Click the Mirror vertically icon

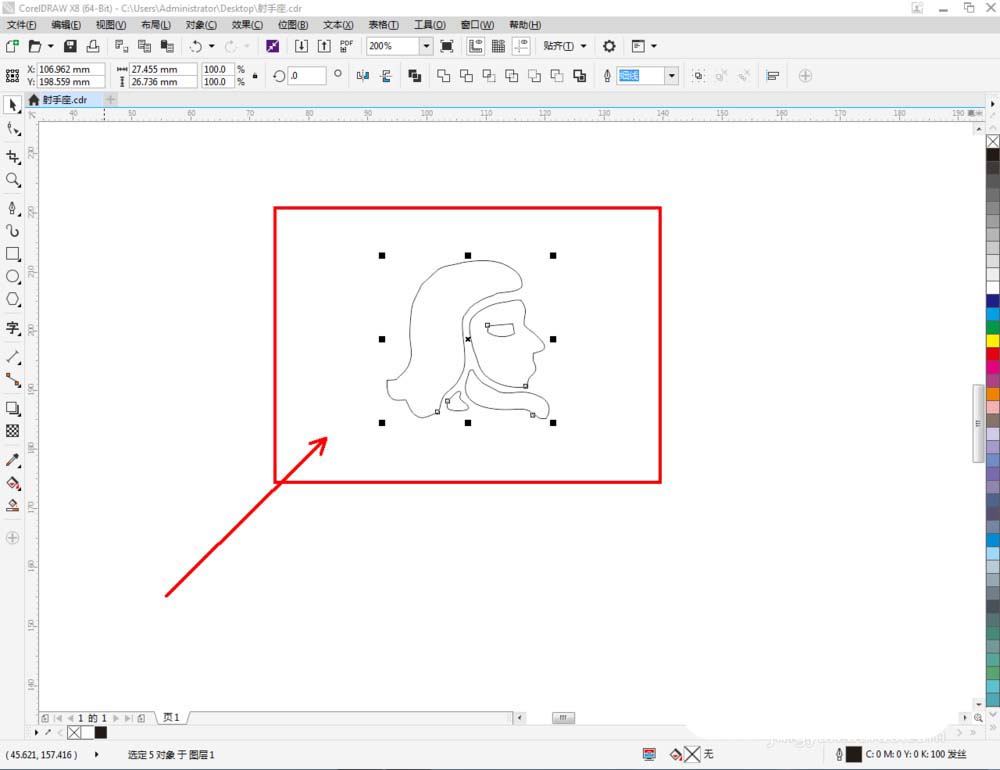coord(386,76)
